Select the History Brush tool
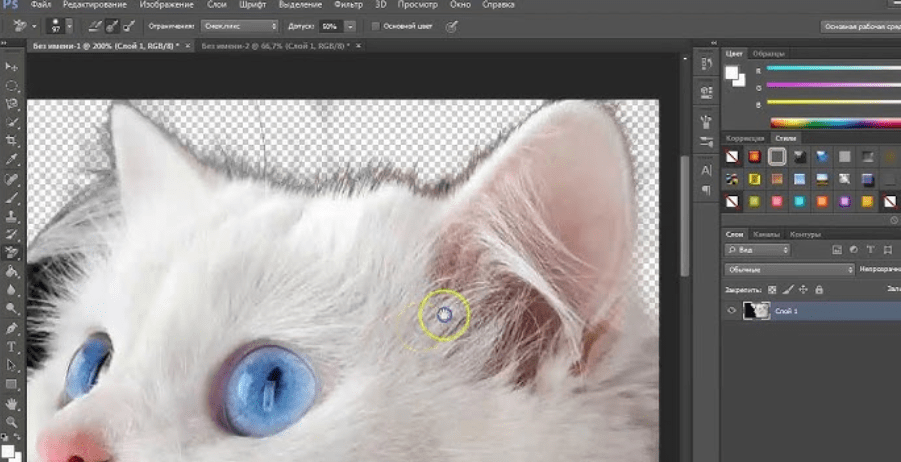This screenshot has height=462, width=901. [11, 234]
